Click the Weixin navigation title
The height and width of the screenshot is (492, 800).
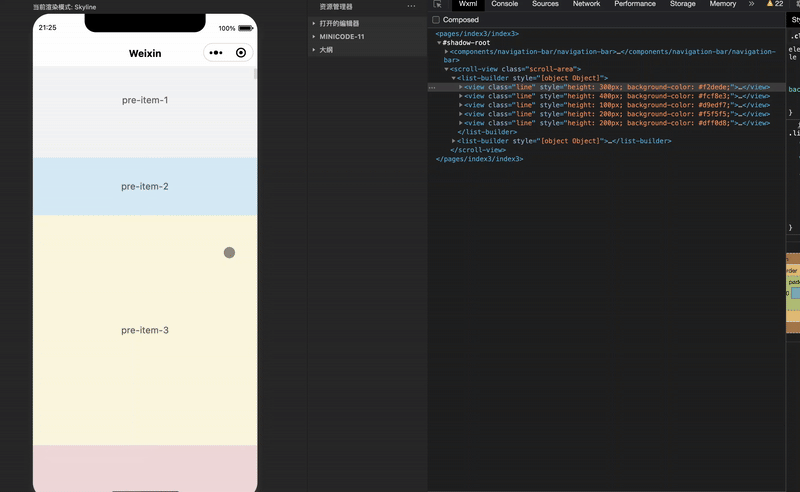point(145,53)
